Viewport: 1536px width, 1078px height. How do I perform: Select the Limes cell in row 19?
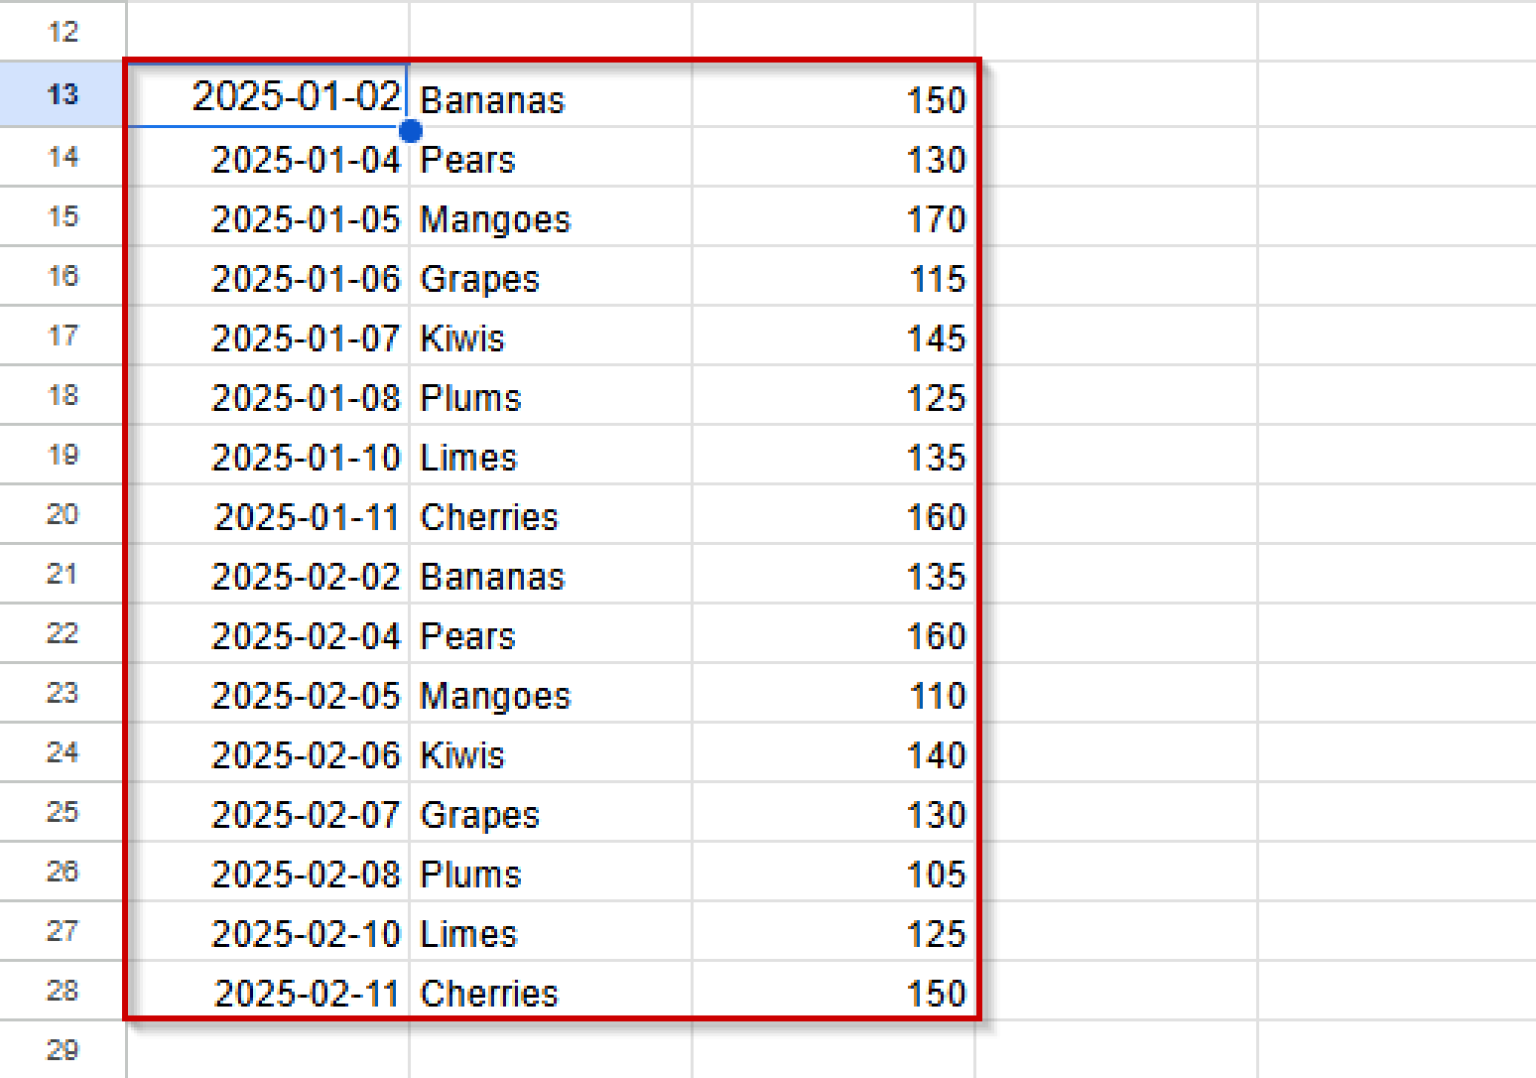[x=550, y=457]
